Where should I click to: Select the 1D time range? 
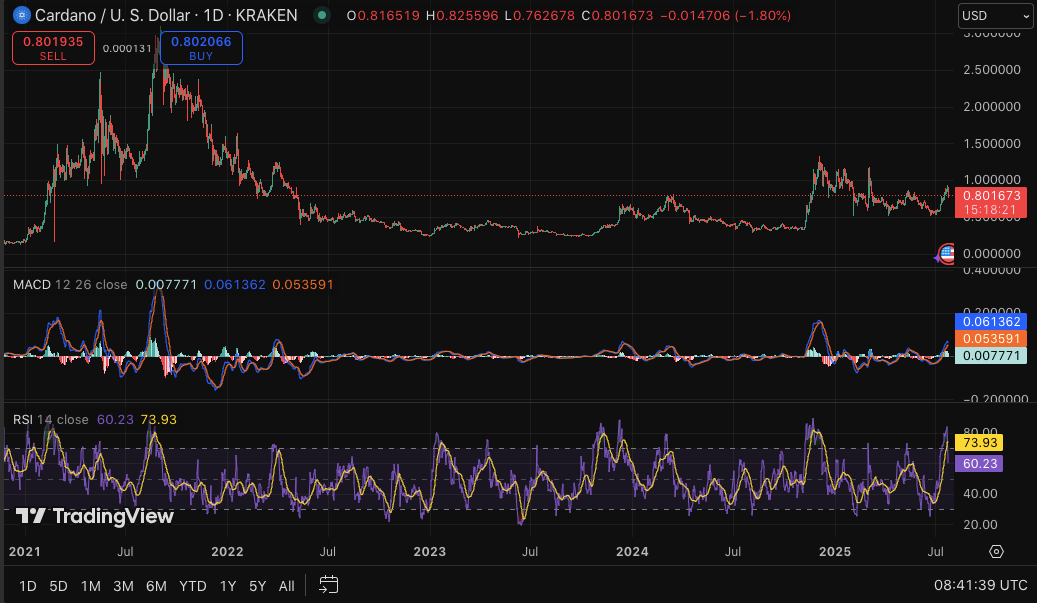click(x=28, y=586)
